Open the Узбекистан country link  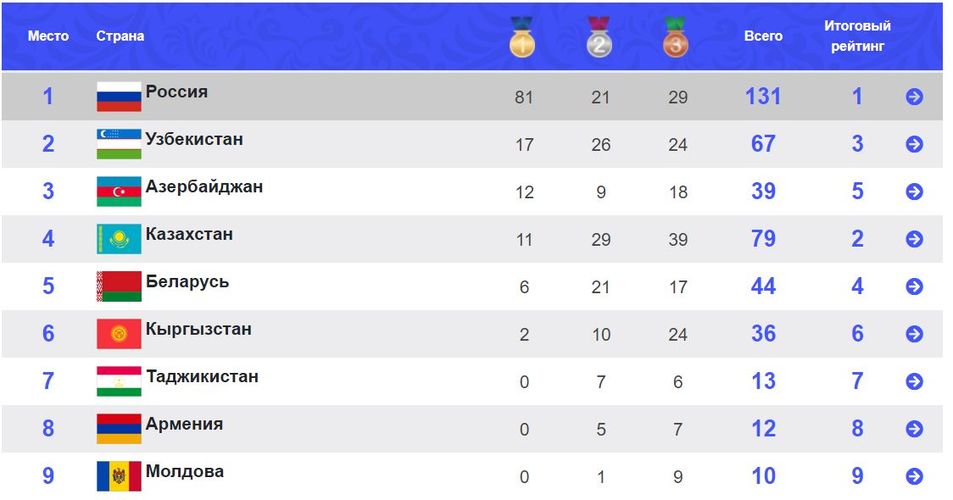(194, 139)
